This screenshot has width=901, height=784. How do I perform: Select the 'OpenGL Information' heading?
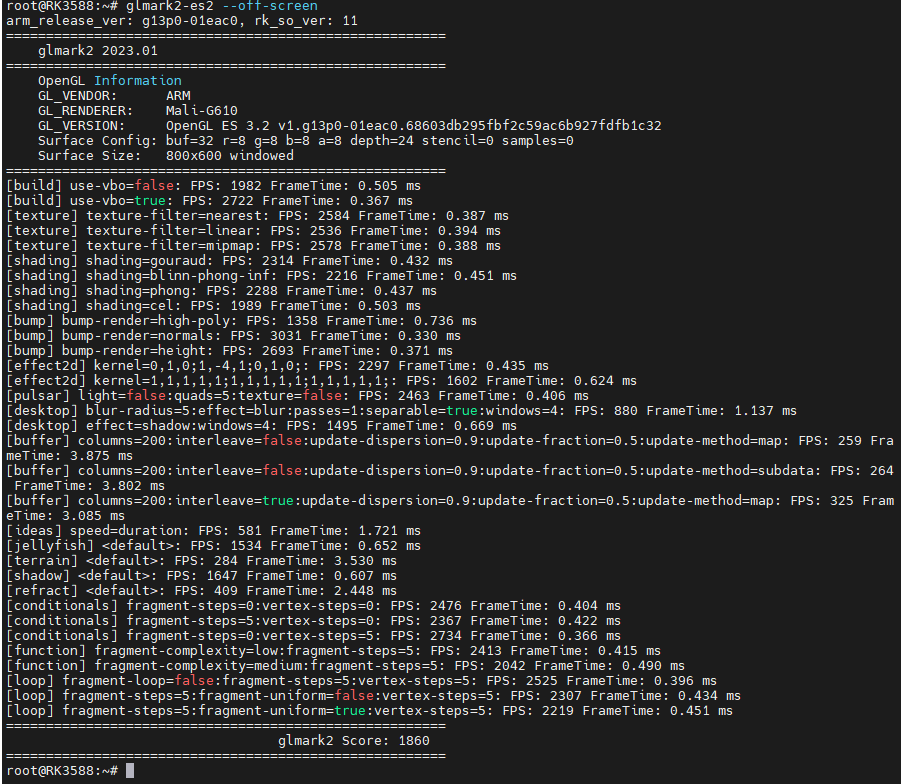pos(110,80)
